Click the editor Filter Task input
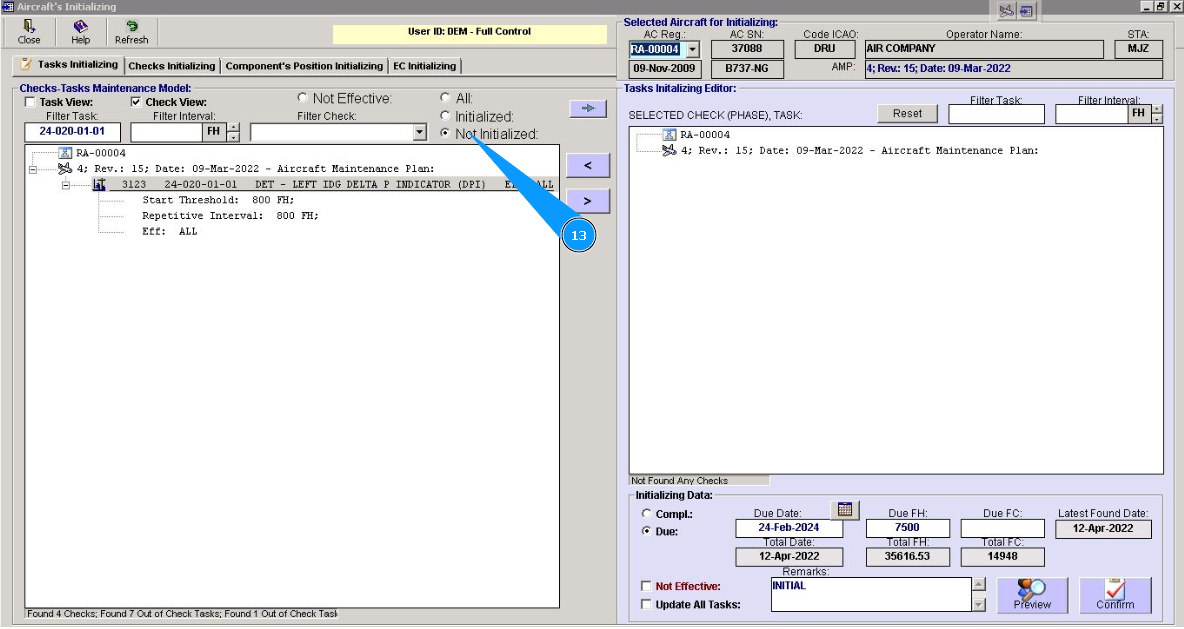This screenshot has height=629, width=1184. [996, 114]
